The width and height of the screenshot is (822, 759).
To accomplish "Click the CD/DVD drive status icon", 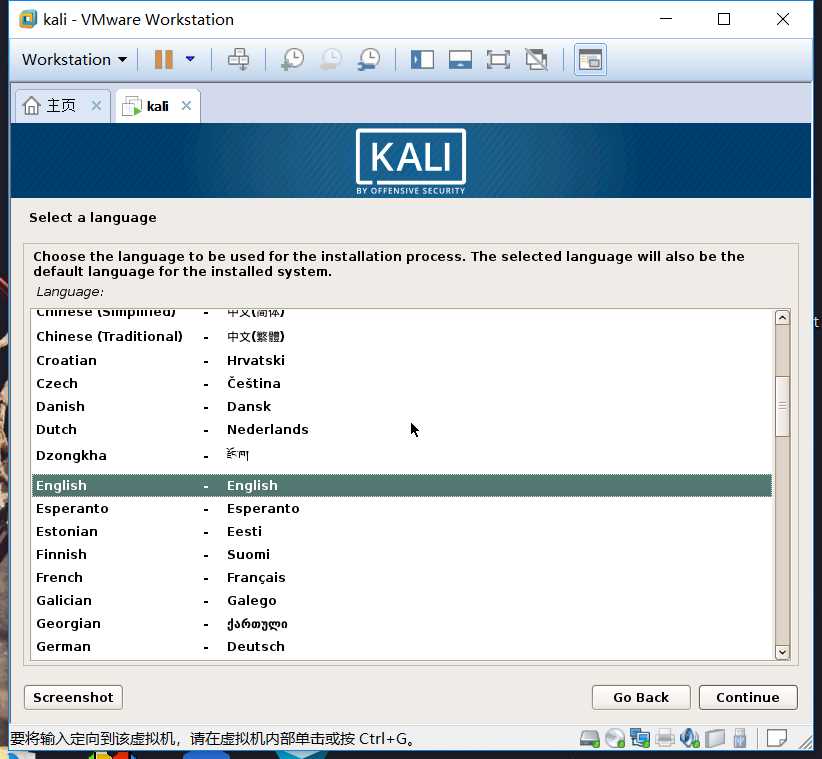I will click(614, 739).
